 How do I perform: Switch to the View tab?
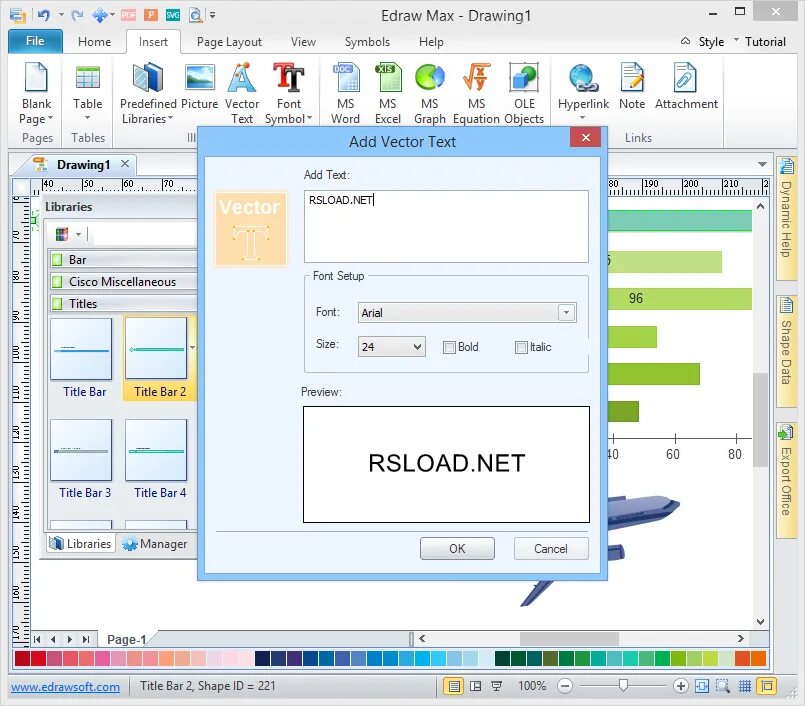[303, 42]
